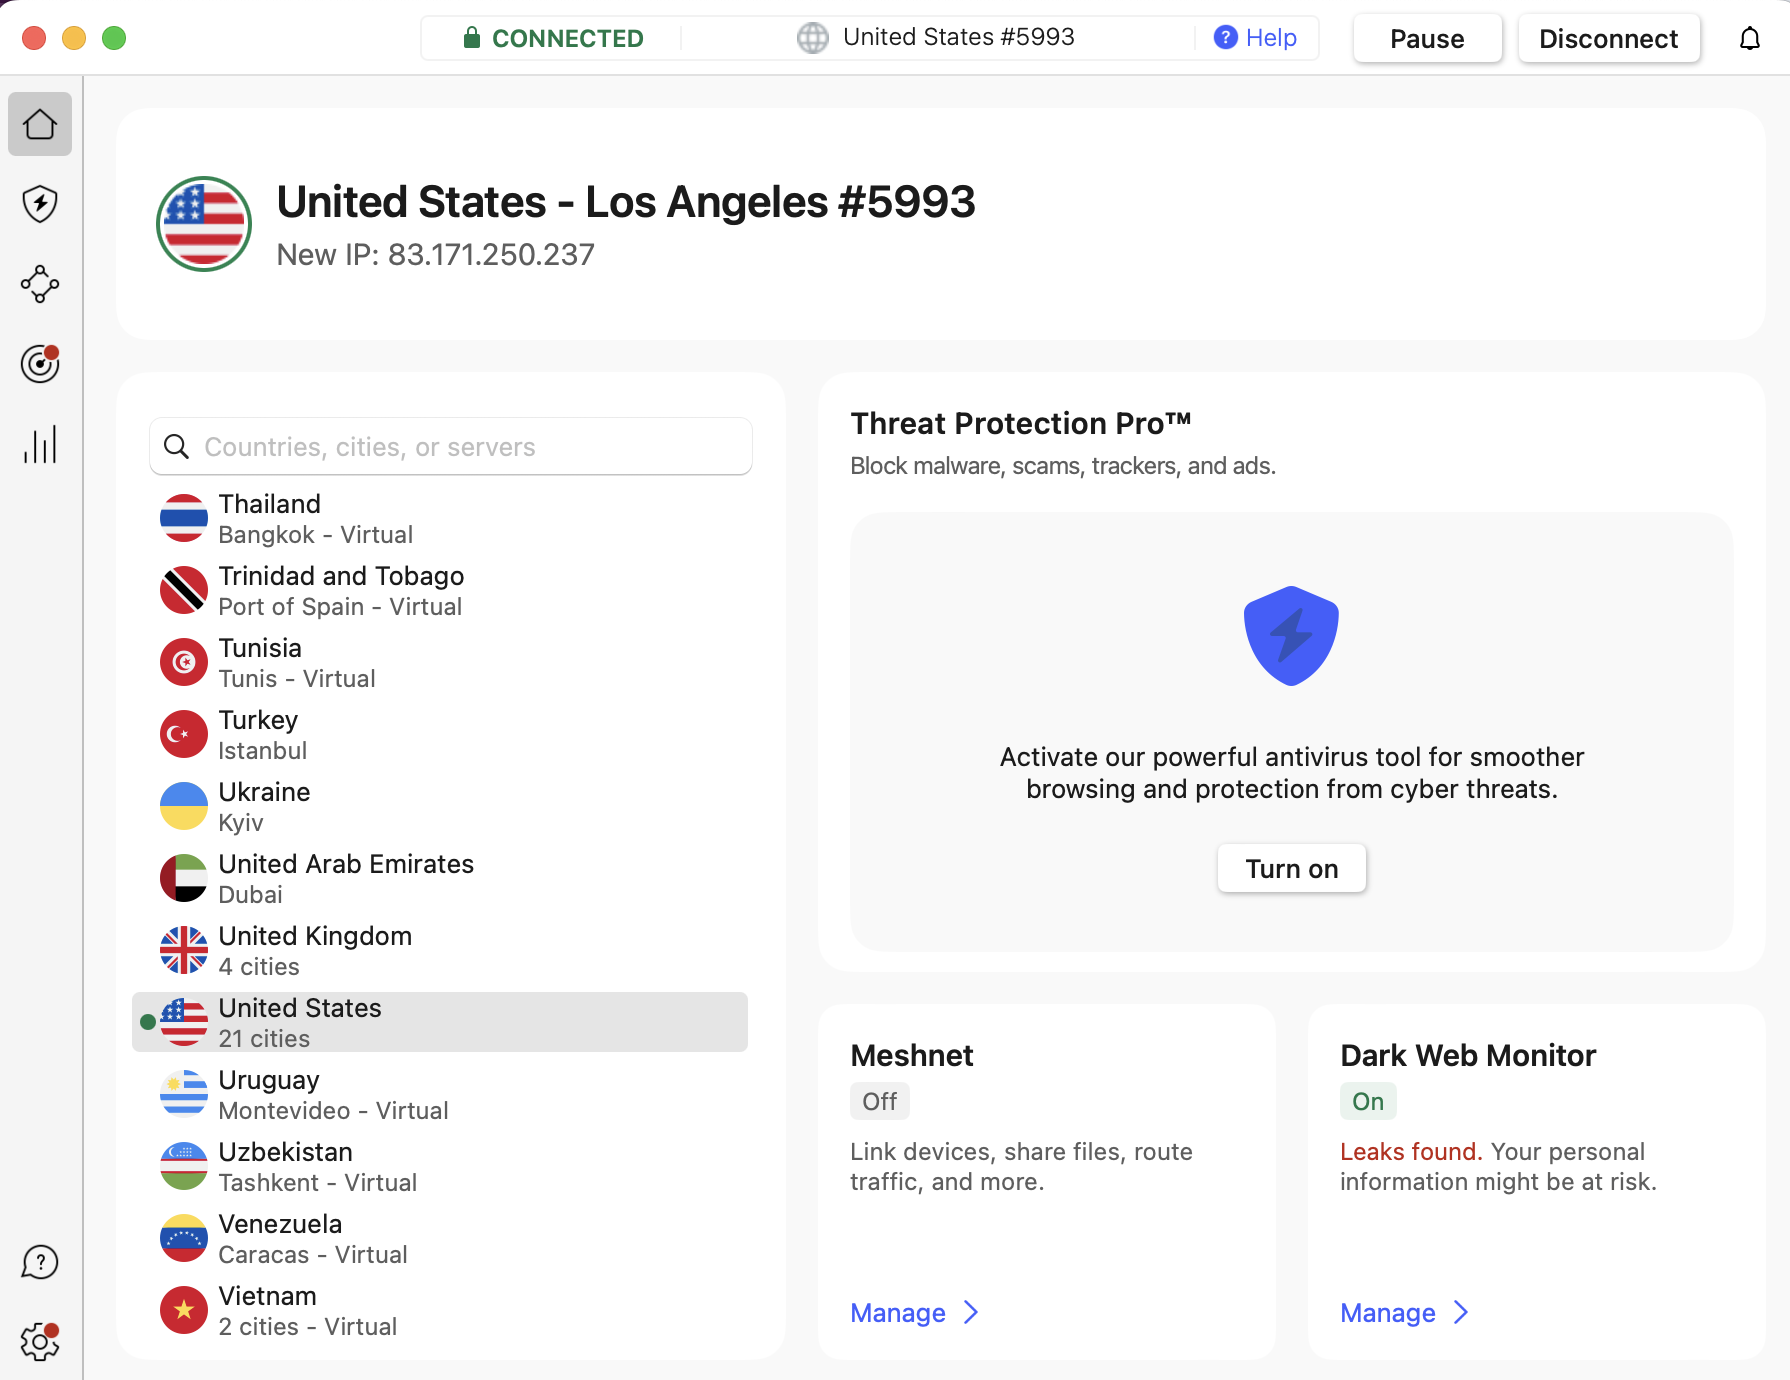Select Uruguay Montevideo server
Screen dimensions: 1790x1380
(x=440, y=1094)
